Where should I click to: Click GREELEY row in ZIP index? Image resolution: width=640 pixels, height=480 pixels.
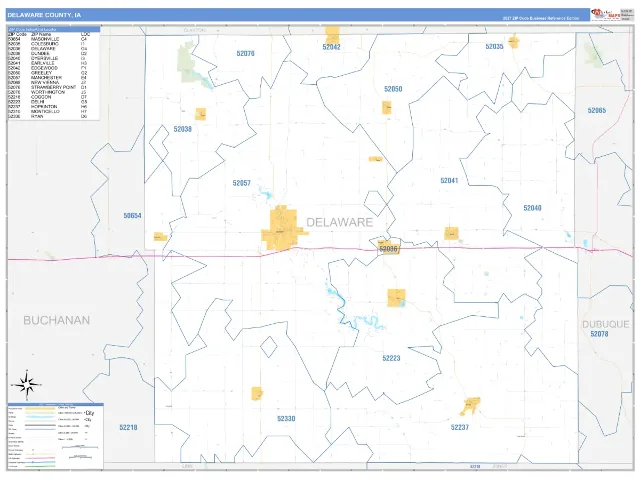pyautogui.click(x=48, y=73)
